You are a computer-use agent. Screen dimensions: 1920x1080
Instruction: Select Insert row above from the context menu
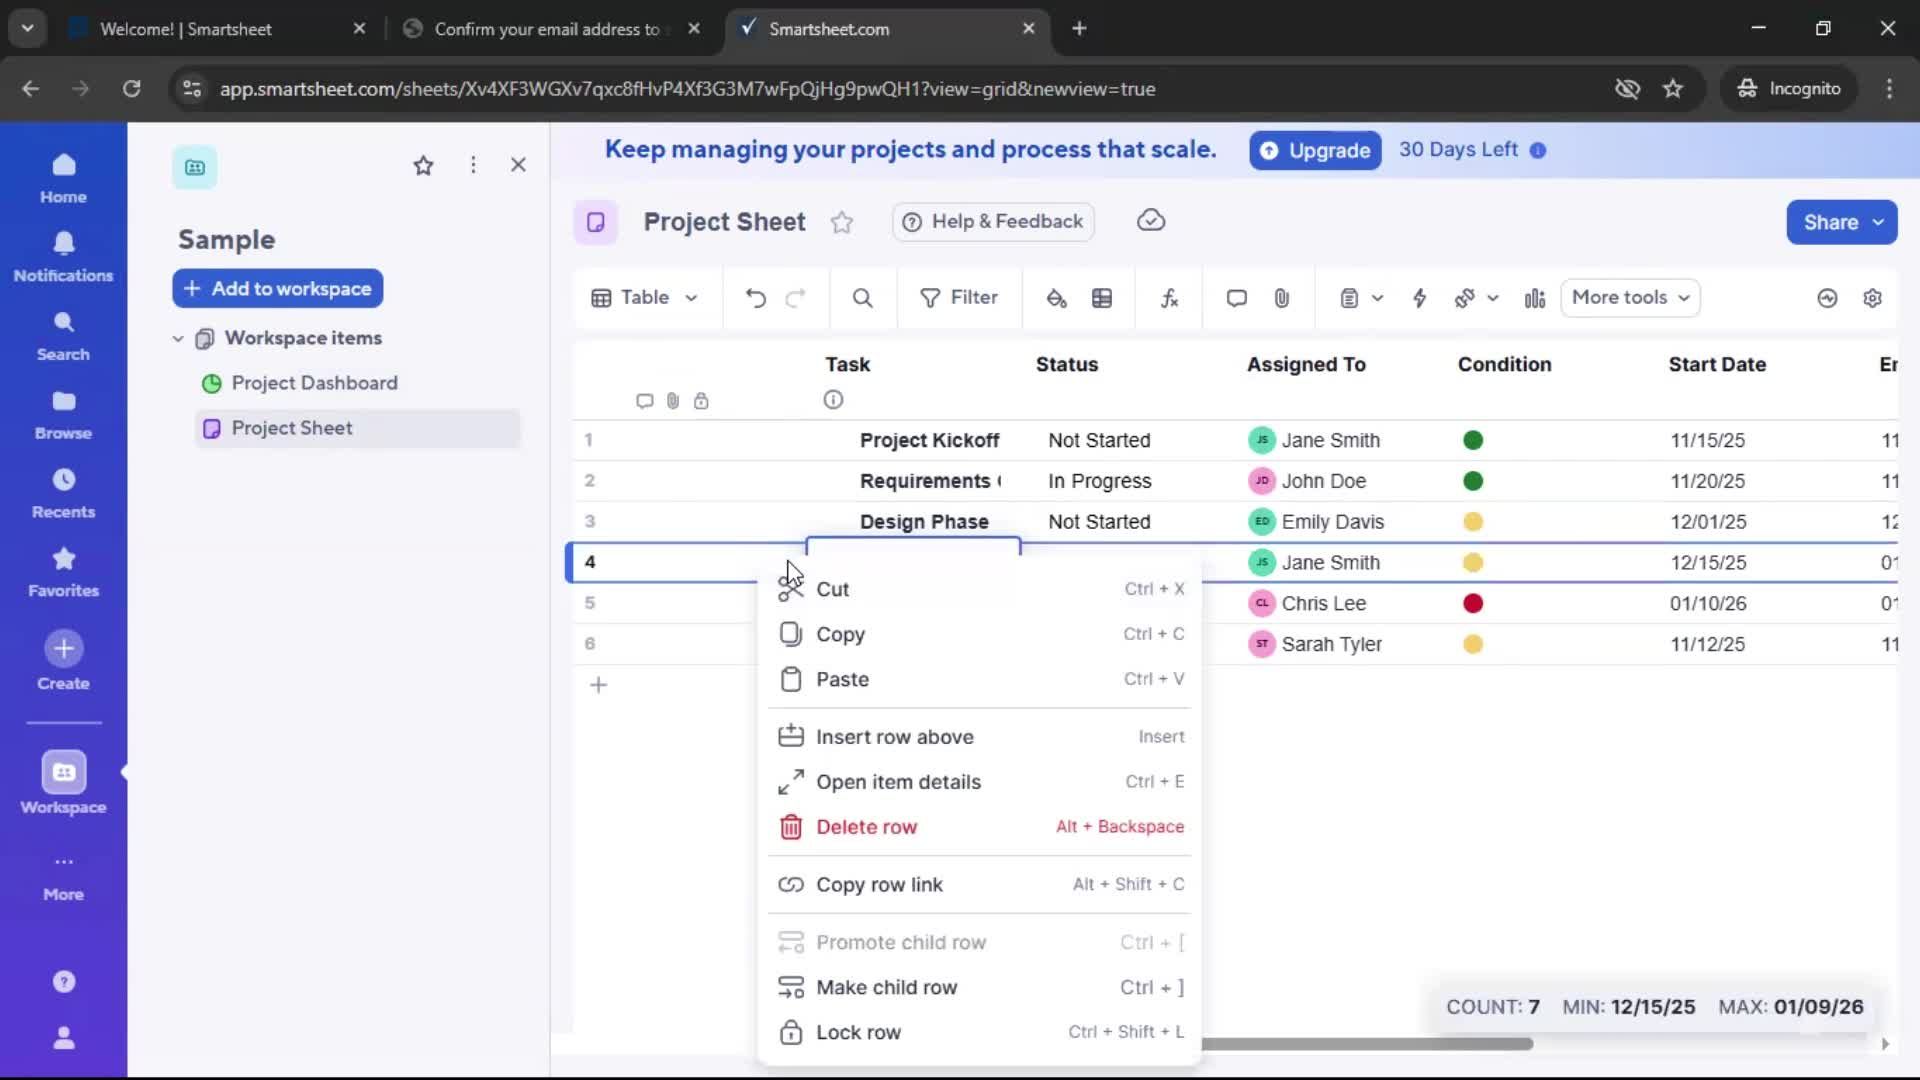[895, 736]
